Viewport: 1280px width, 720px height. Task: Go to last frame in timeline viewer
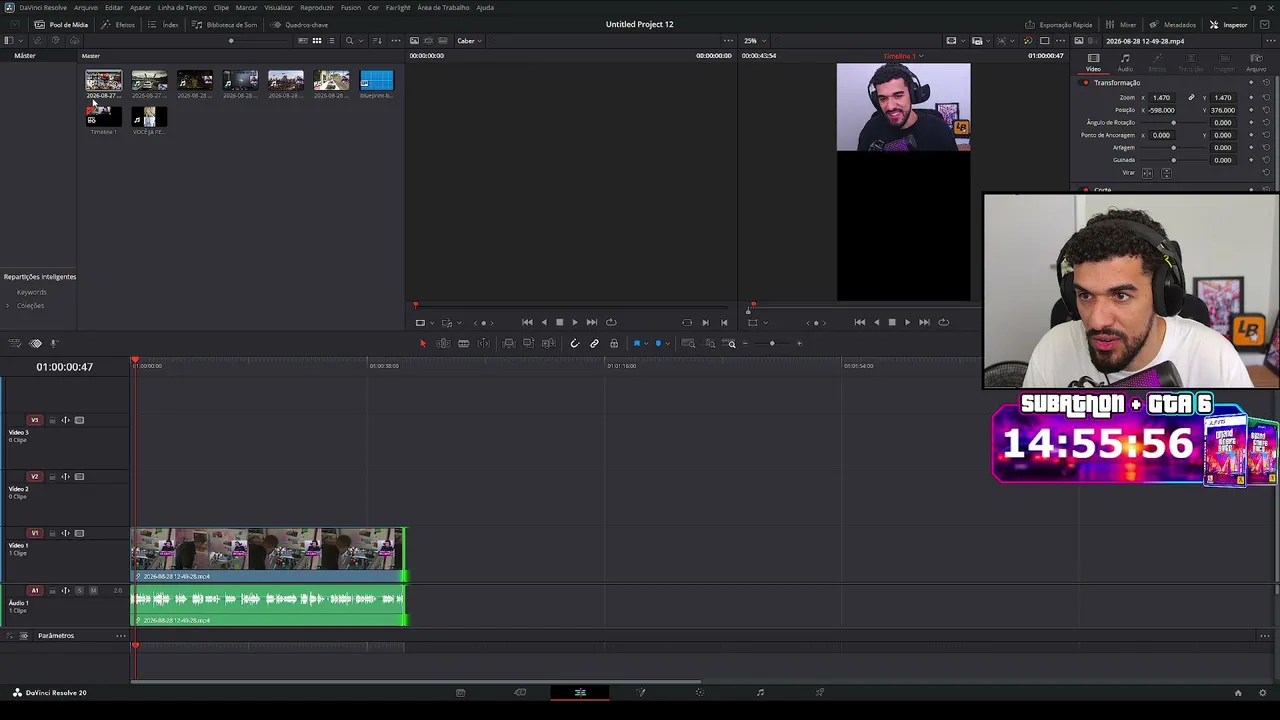tap(924, 322)
